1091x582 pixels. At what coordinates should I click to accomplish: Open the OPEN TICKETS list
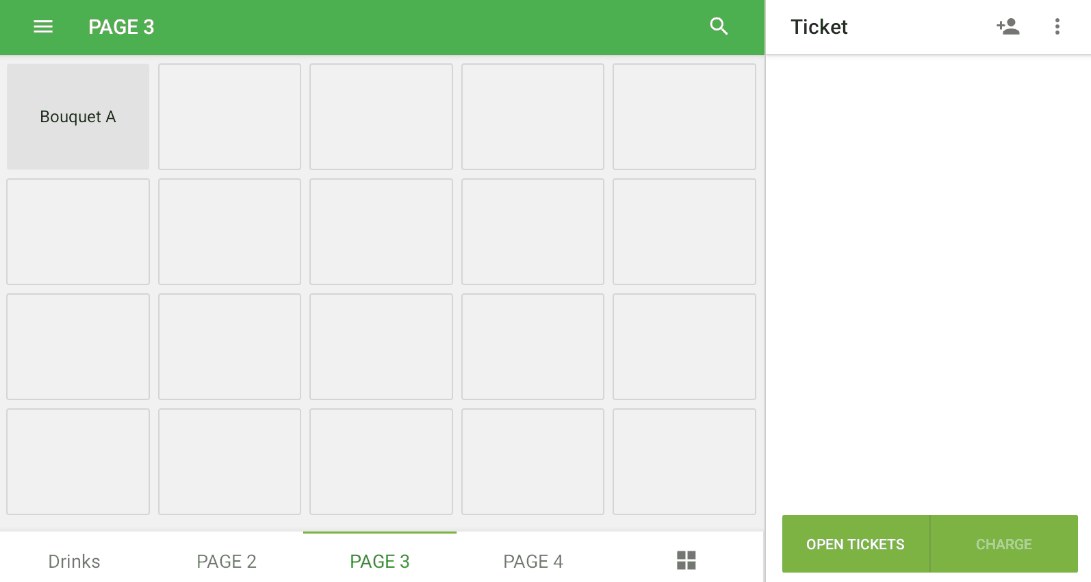[x=855, y=544]
